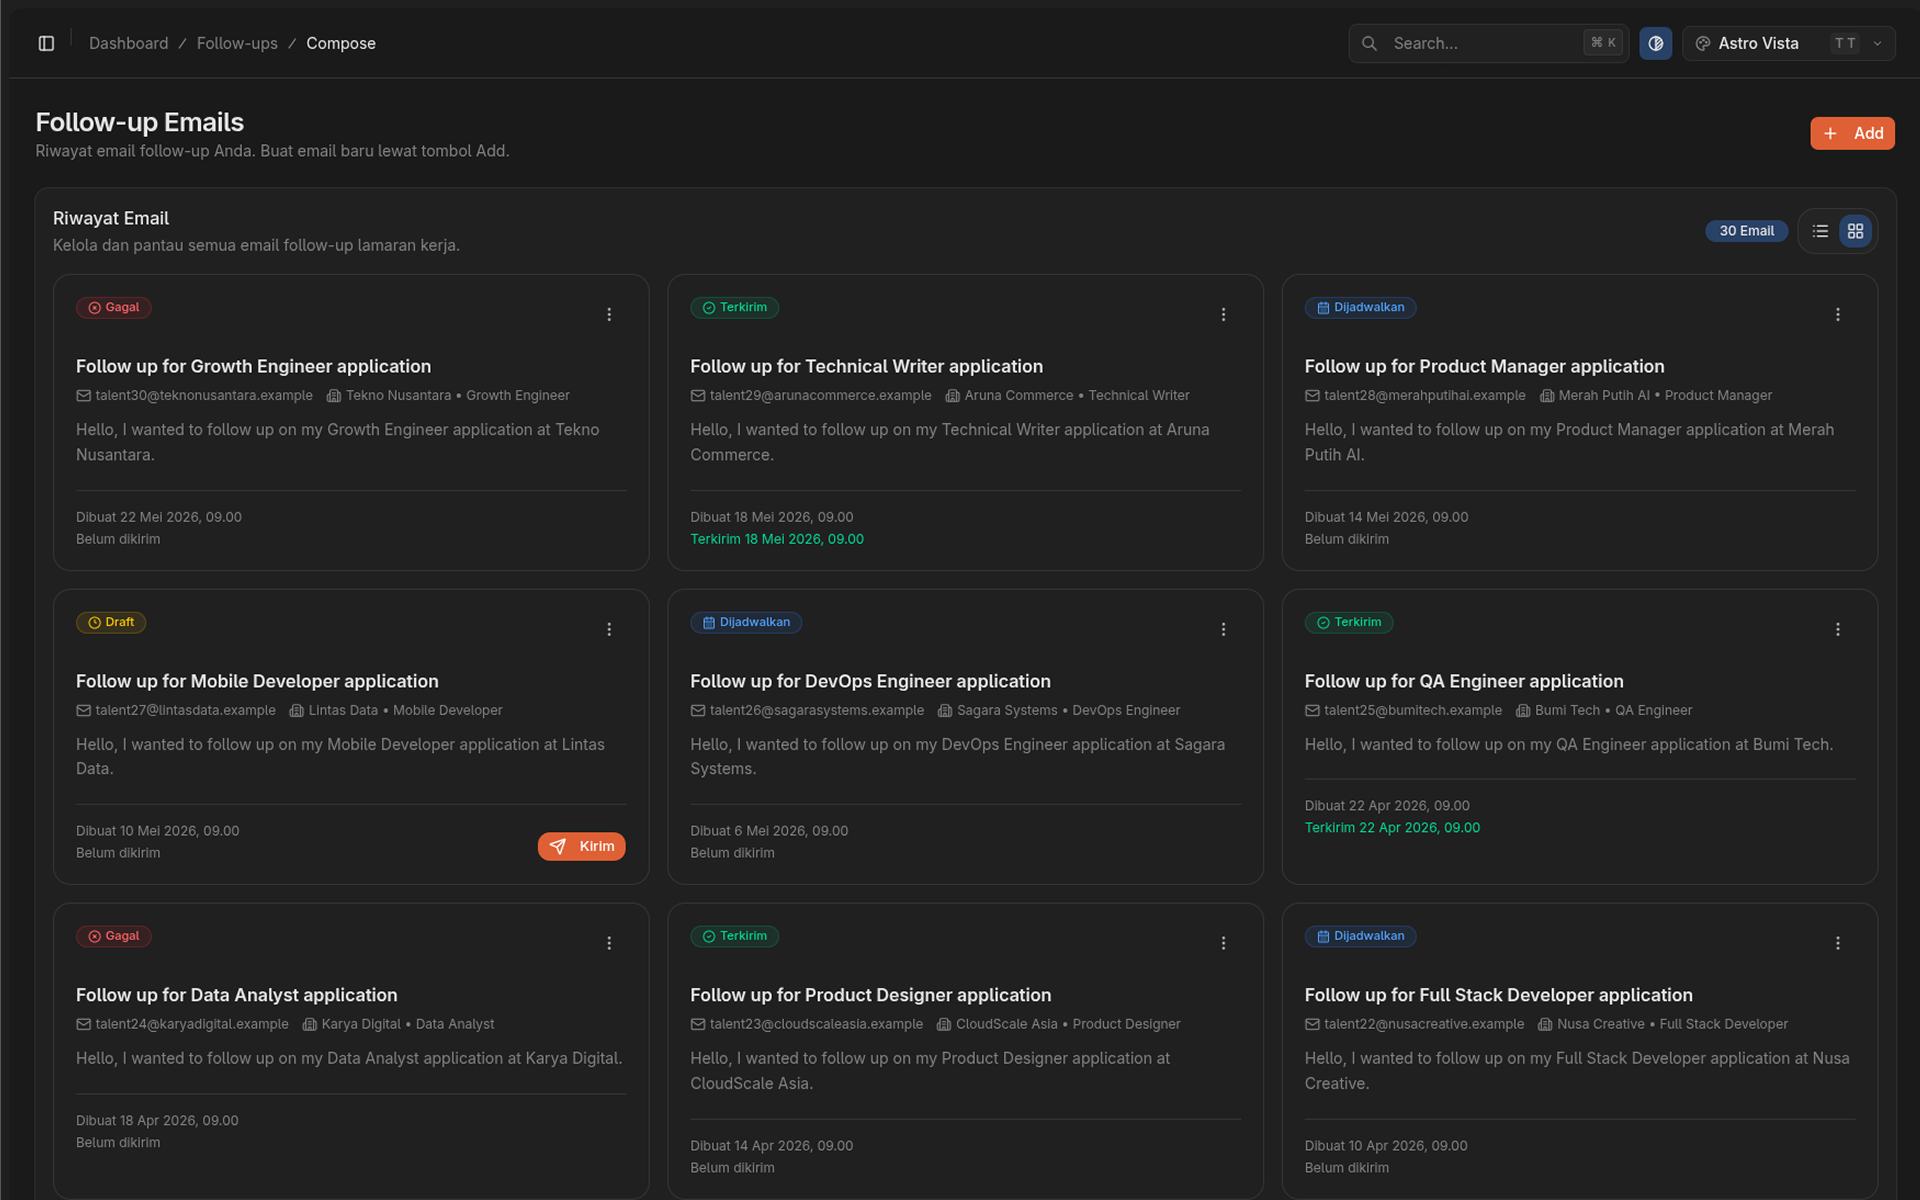Viewport: 1920px width, 1200px height.
Task: Open options menu for Full Stack Developer email
Action: (x=1837, y=943)
